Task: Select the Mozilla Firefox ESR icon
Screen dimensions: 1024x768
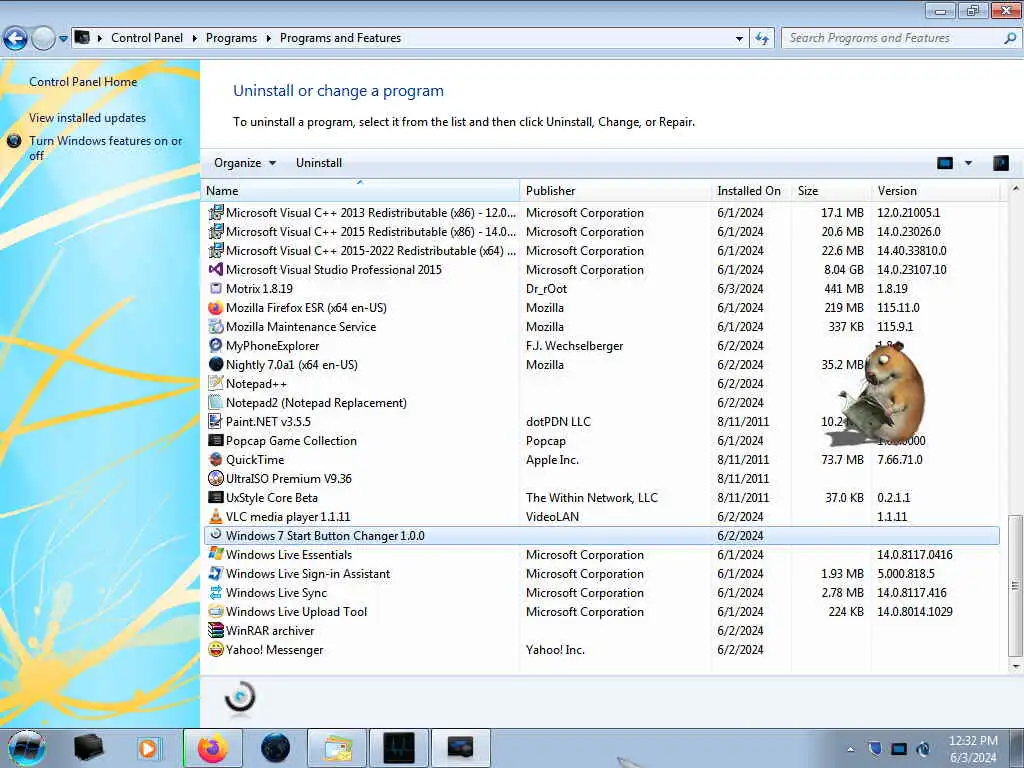Action: click(x=216, y=308)
